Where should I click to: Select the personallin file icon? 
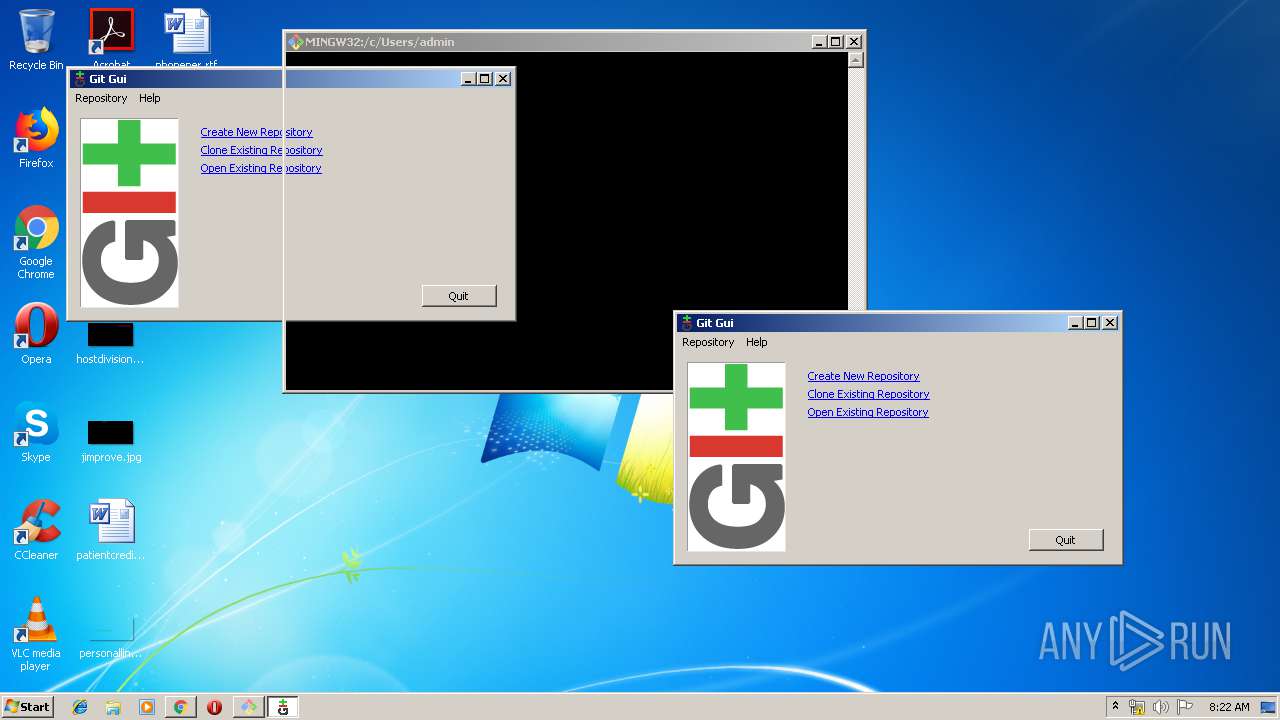(110, 636)
